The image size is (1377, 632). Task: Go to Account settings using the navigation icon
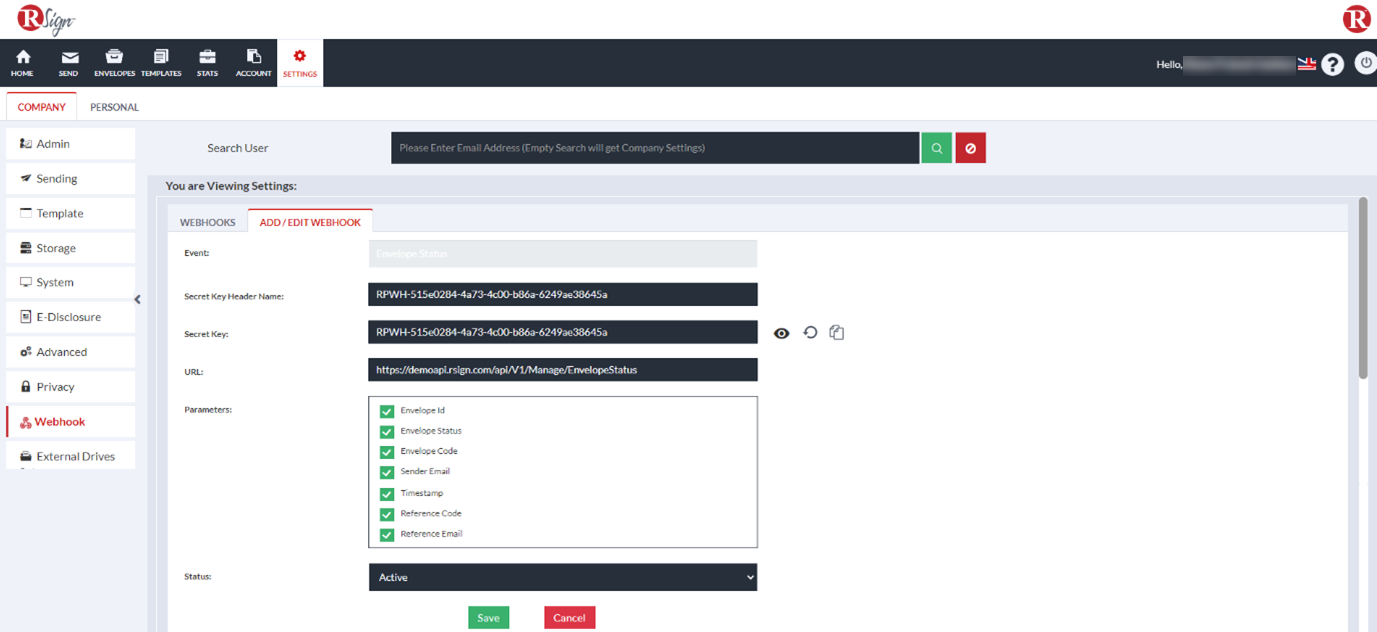(253, 62)
